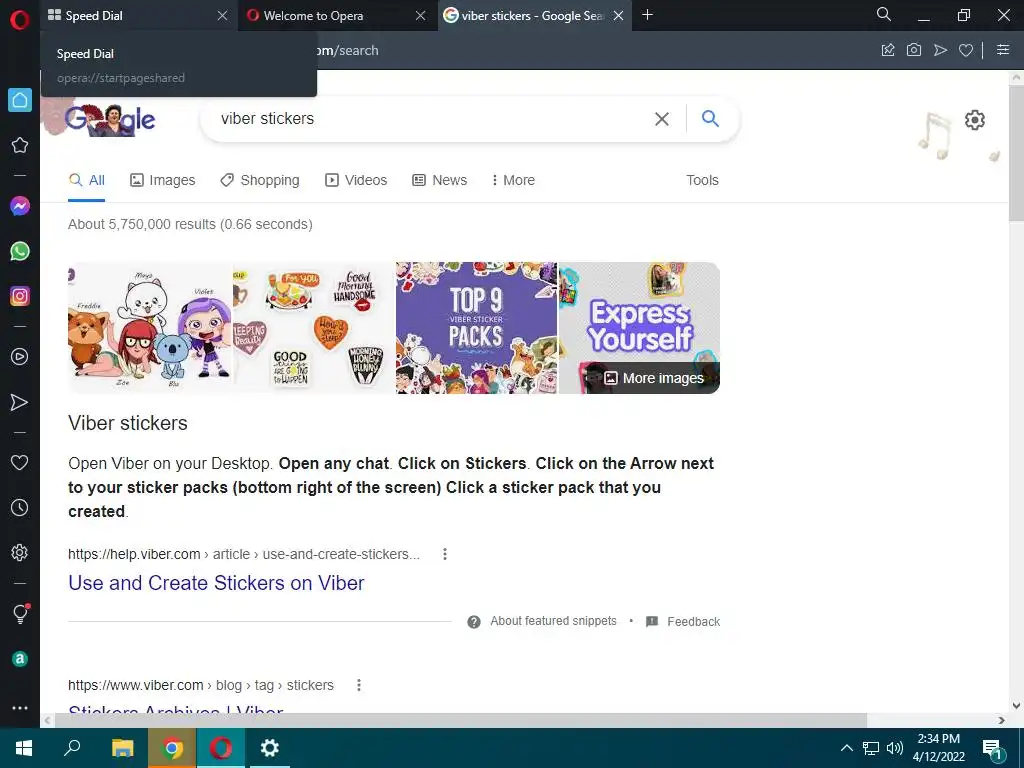Open WhatsApp in the sidebar
The height and width of the screenshot is (768, 1024).
(x=20, y=251)
